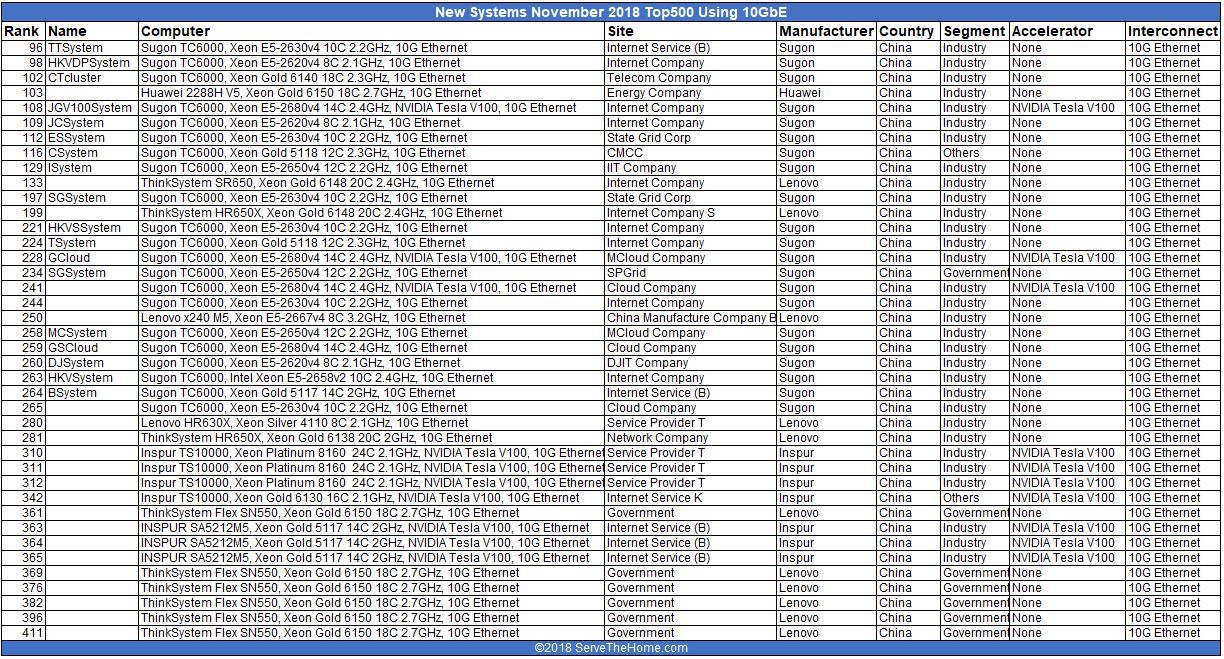The height and width of the screenshot is (659, 1224).
Task: Click the Computer column header
Action: [372, 31]
